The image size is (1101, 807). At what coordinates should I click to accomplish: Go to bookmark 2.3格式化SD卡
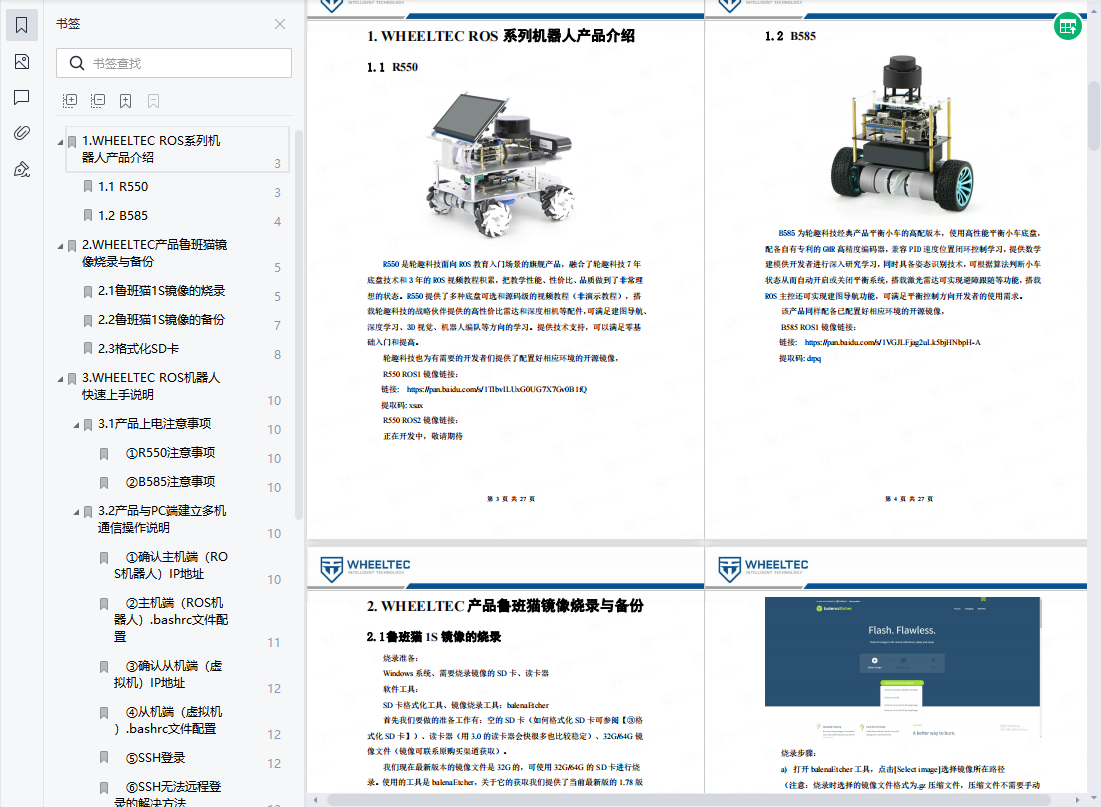click(139, 348)
